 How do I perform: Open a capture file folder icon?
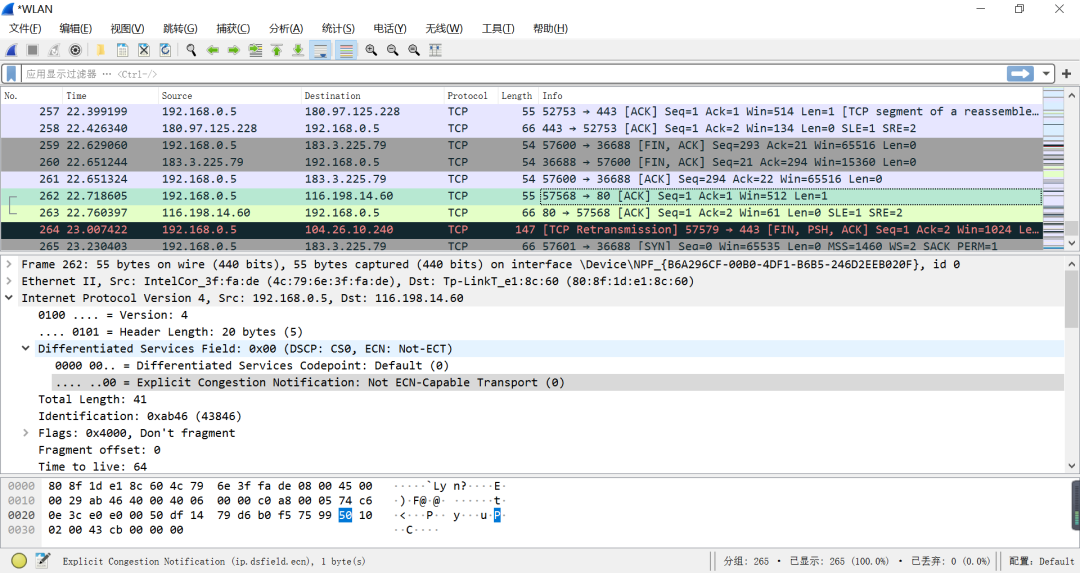click(101, 50)
